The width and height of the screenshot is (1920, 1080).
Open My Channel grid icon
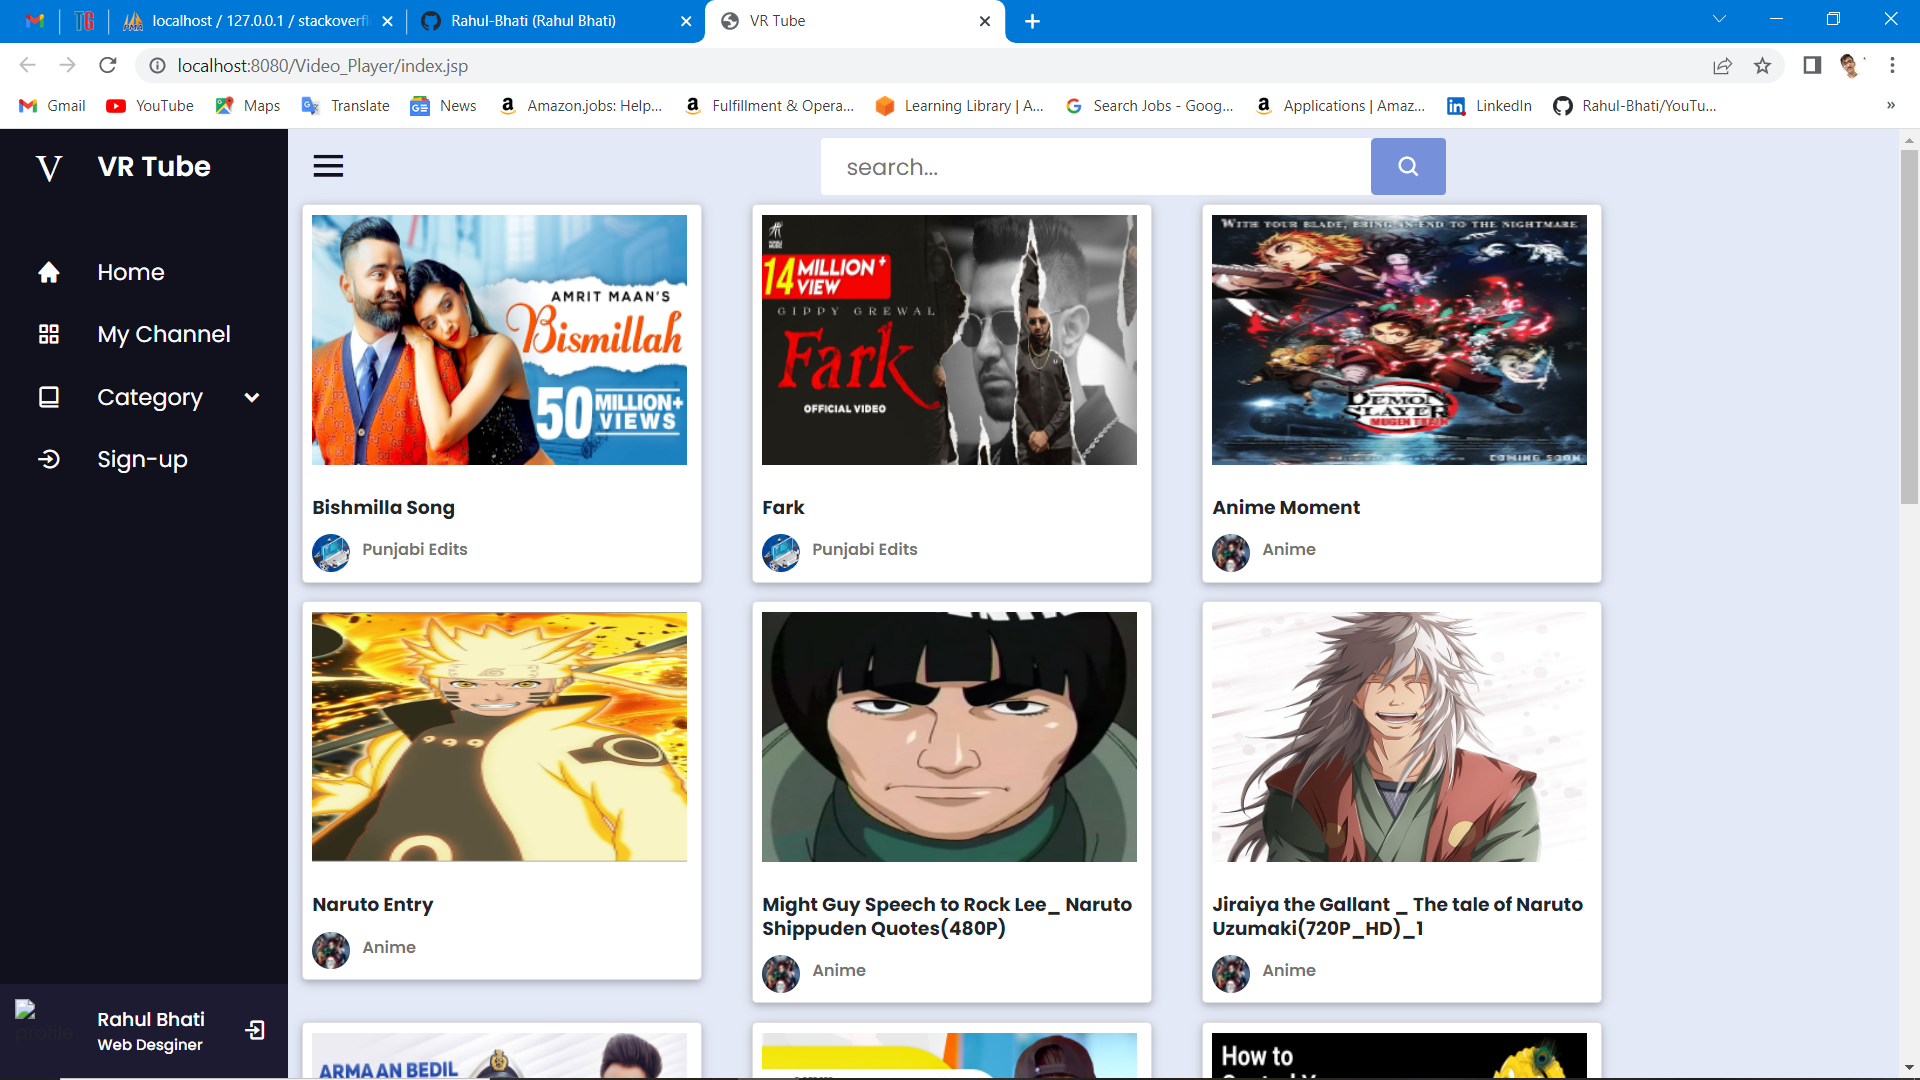click(x=49, y=334)
